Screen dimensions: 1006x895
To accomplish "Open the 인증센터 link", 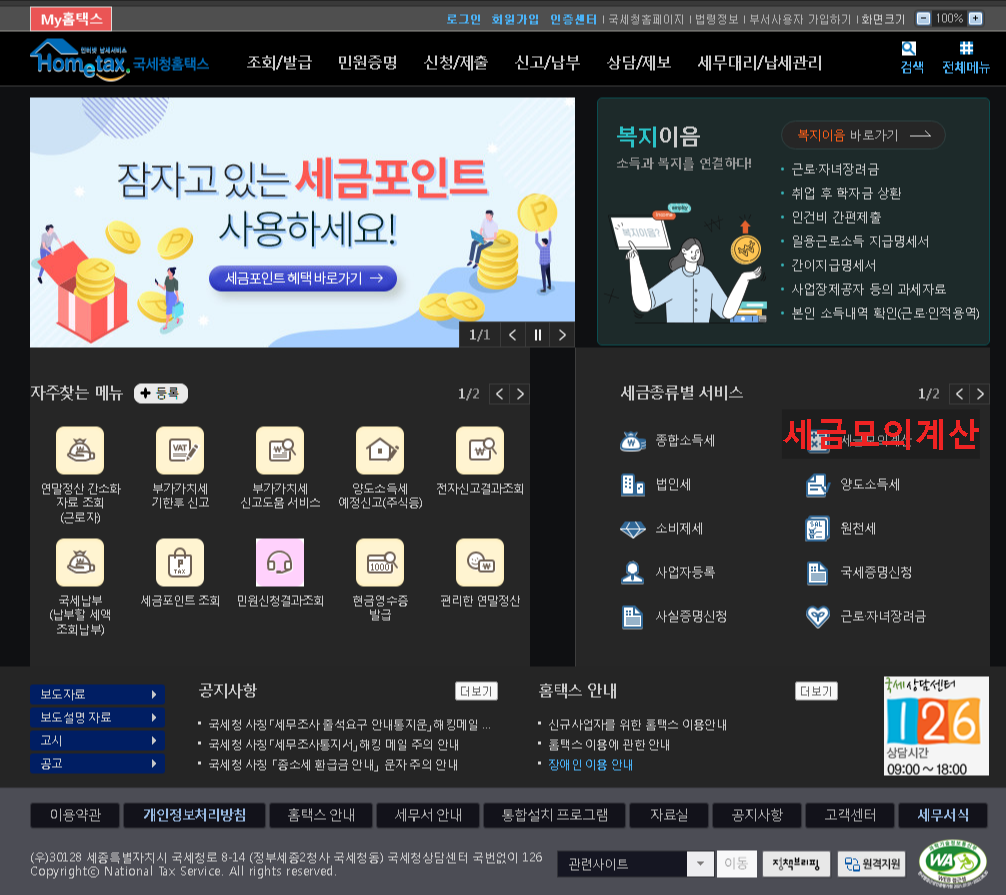I will 573,19.
